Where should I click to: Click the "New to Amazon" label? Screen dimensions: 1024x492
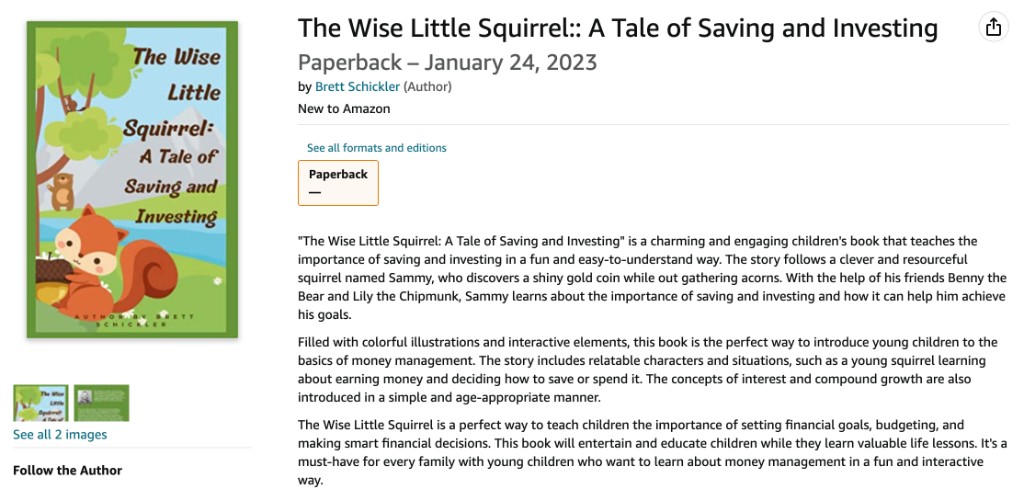[344, 109]
